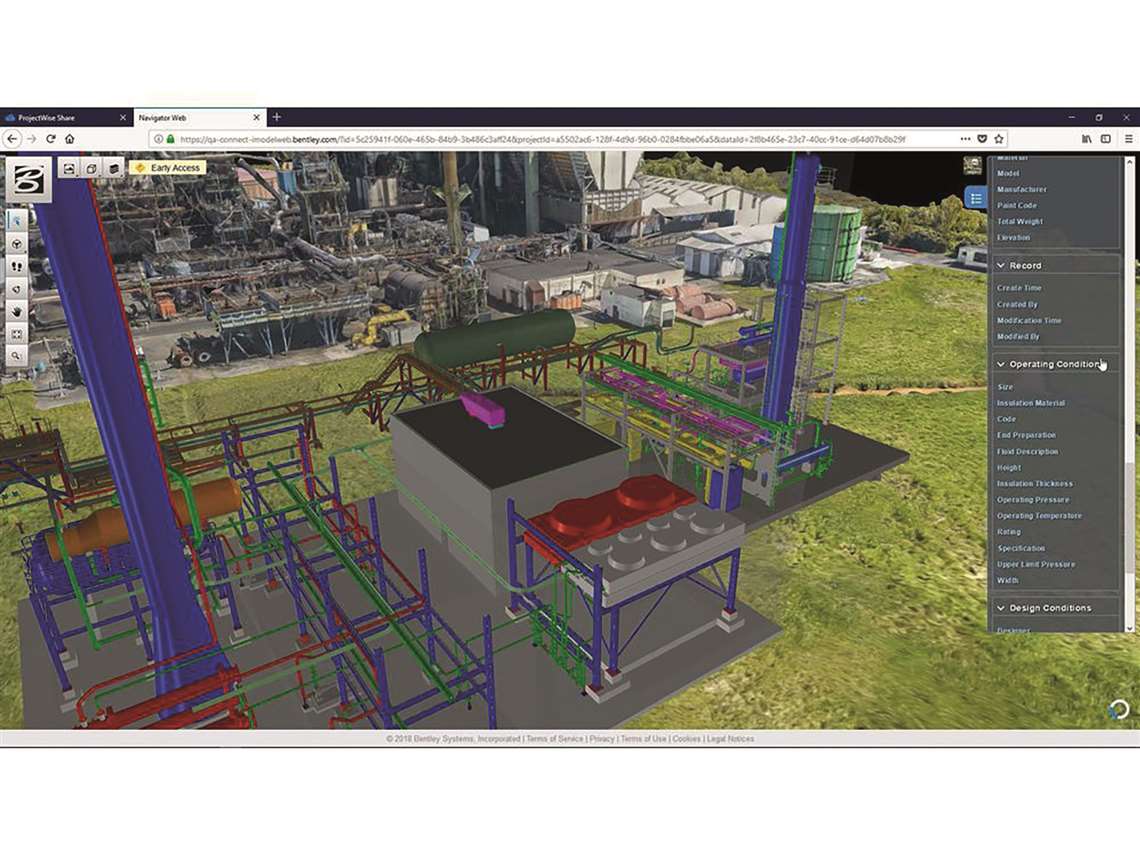
Task: Click the dark box icon in top toolbar
Action: click(114, 169)
